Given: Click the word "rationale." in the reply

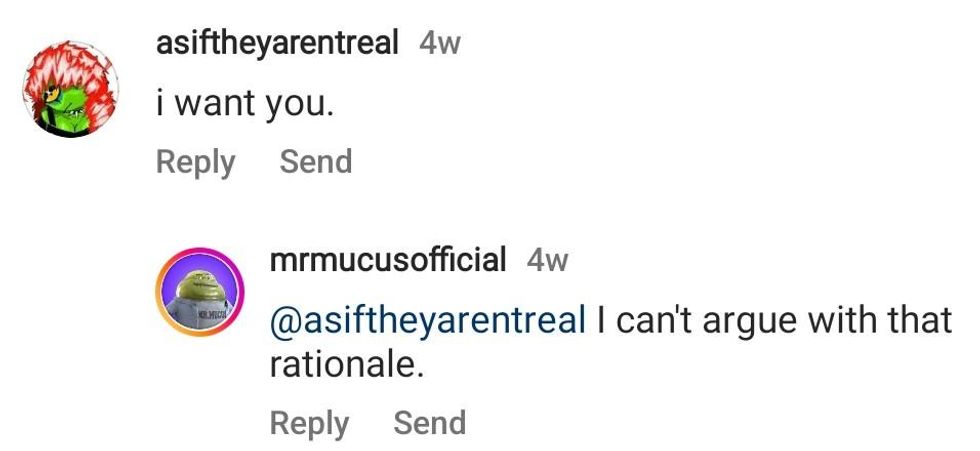Looking at the screenshot, I should click(347, 365).
